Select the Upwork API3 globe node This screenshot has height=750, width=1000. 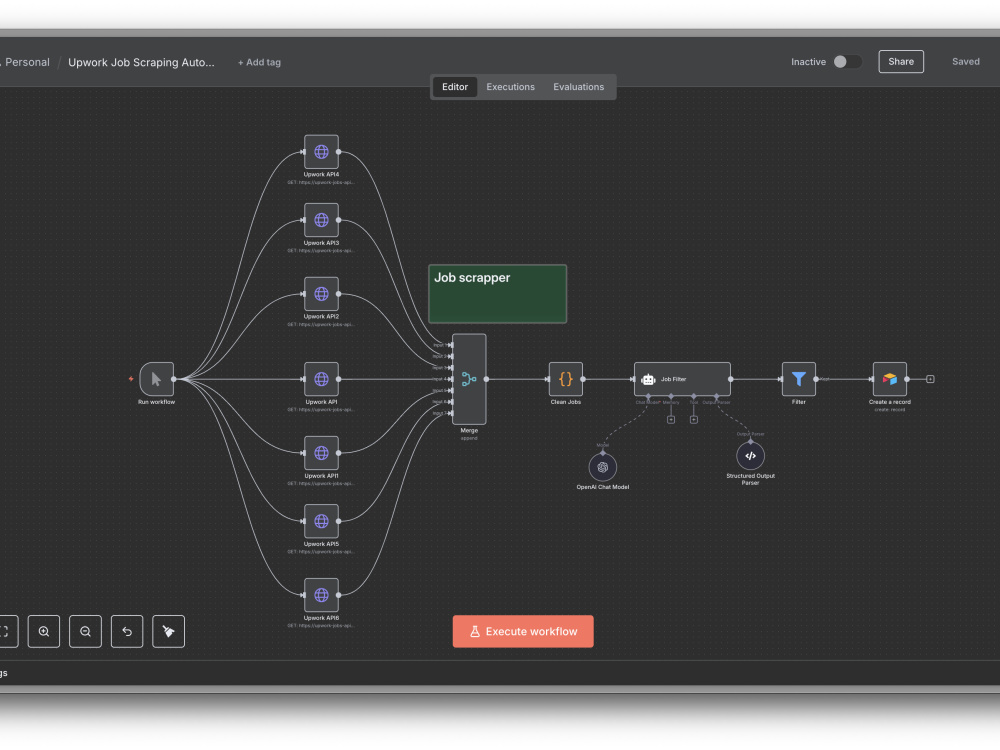[321, 220]
